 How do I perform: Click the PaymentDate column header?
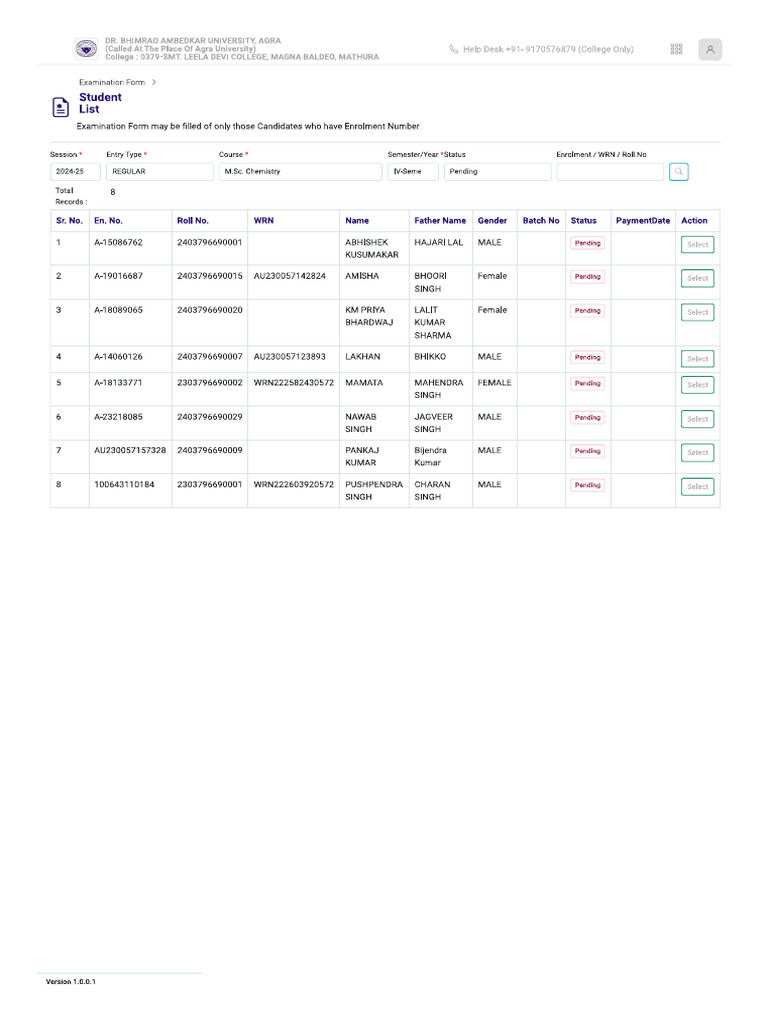click(x=643, y=221)
